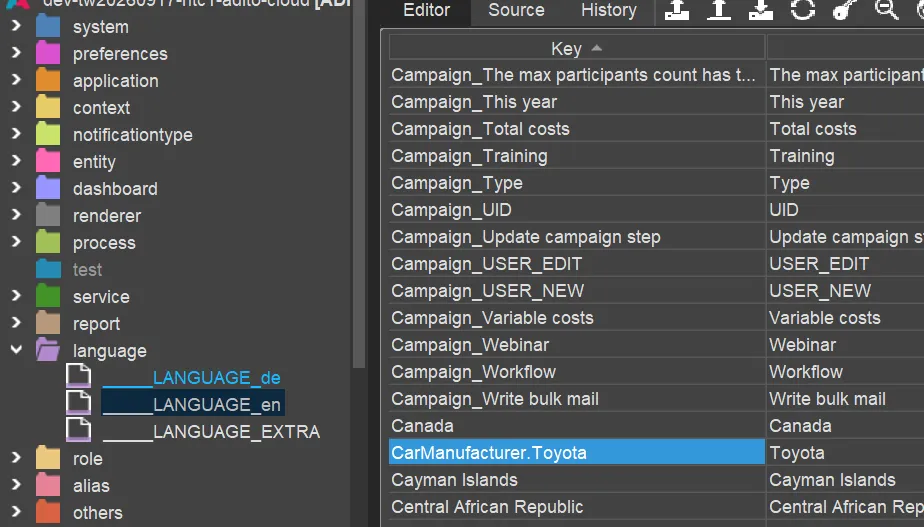Click the key icon in toolbar

tap(844, 10)
